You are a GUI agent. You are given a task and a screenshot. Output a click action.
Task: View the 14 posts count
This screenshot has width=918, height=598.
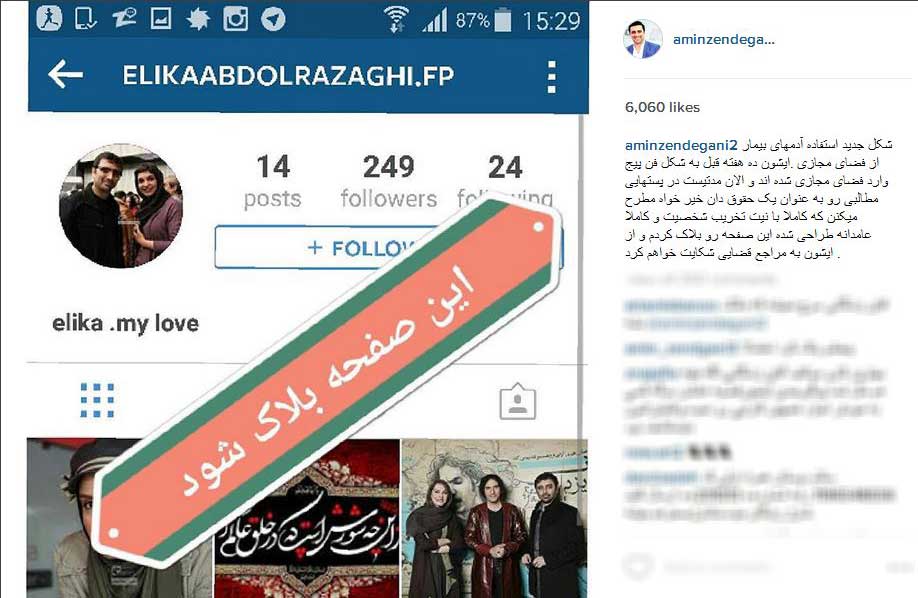click(273, 181)
